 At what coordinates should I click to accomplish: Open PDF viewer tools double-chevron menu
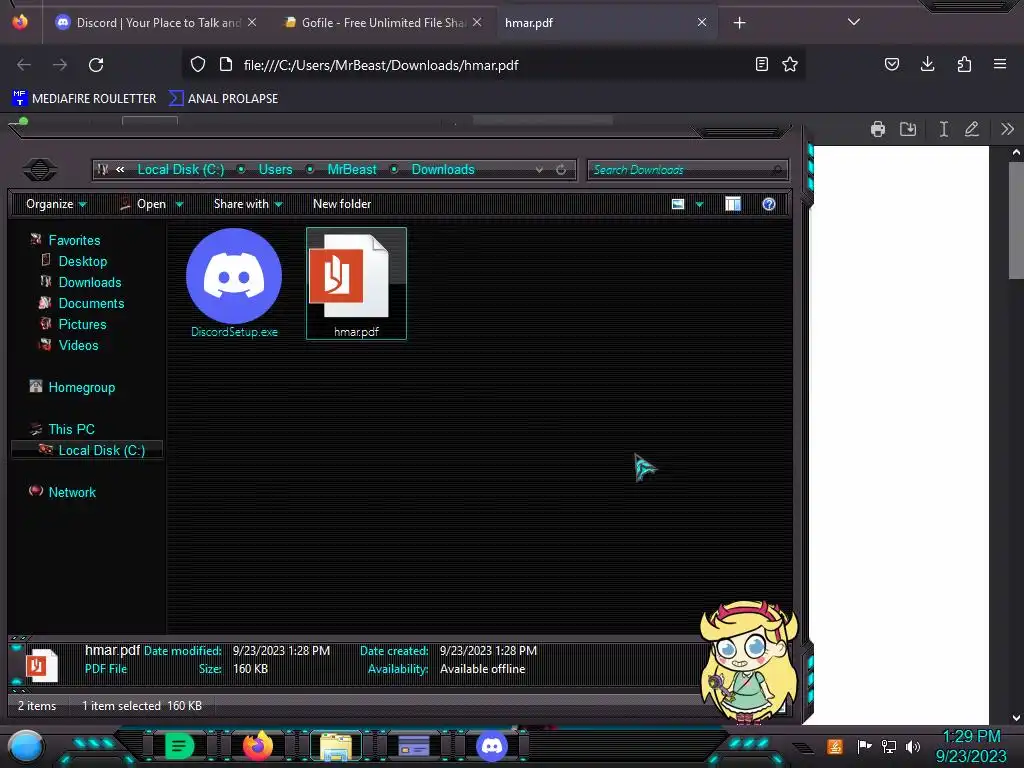1007,129
